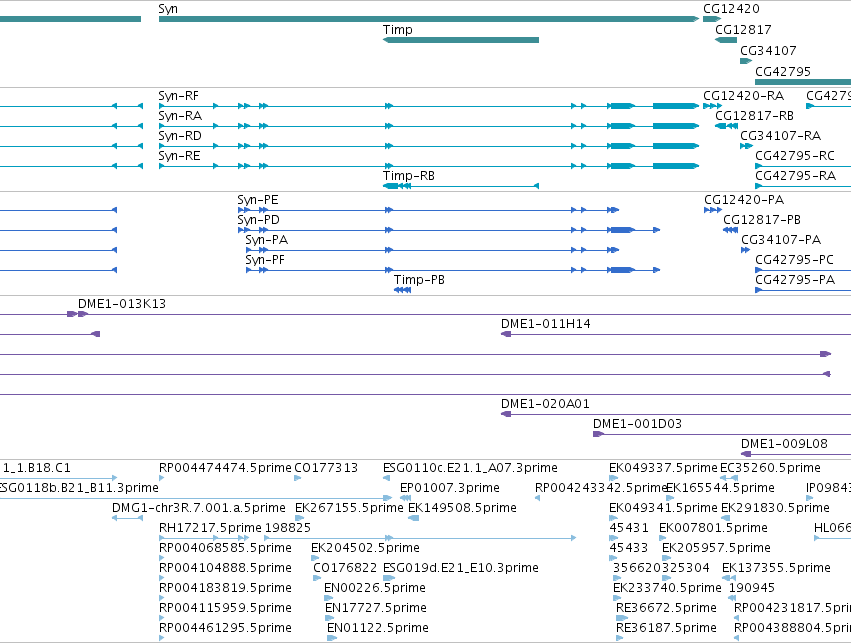This screenshot has width=851, height=643.
Task: Open the Syn-PD protein label
Action: (x=258, y=220)
